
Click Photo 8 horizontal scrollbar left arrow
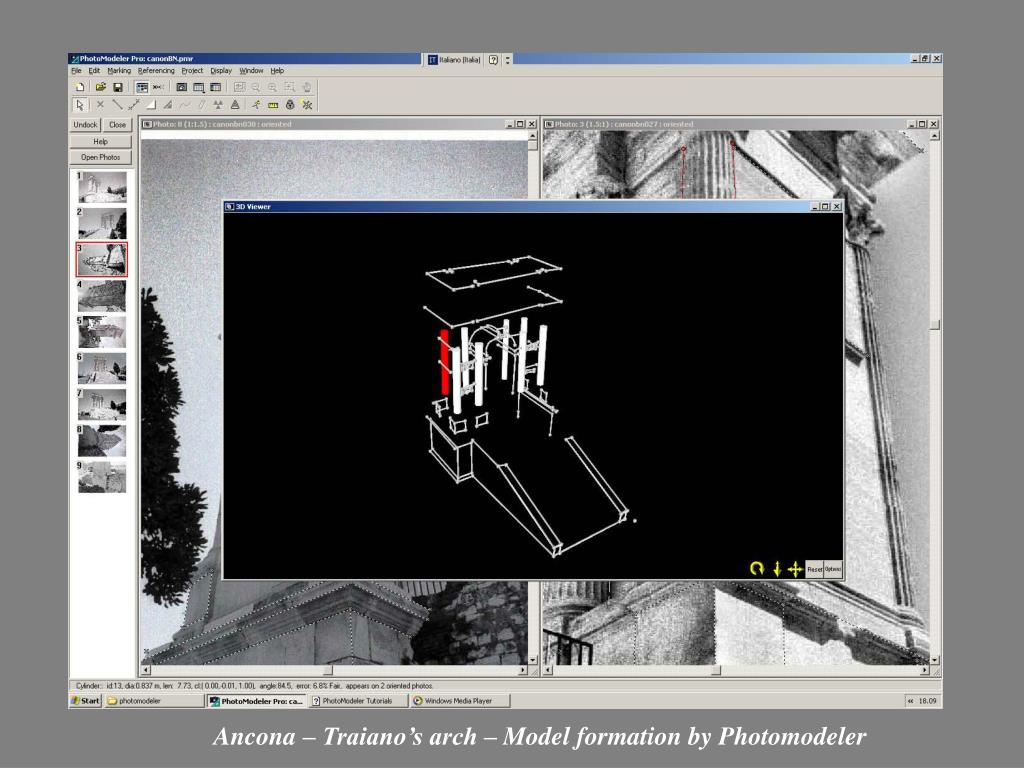(x=146, y=670)
